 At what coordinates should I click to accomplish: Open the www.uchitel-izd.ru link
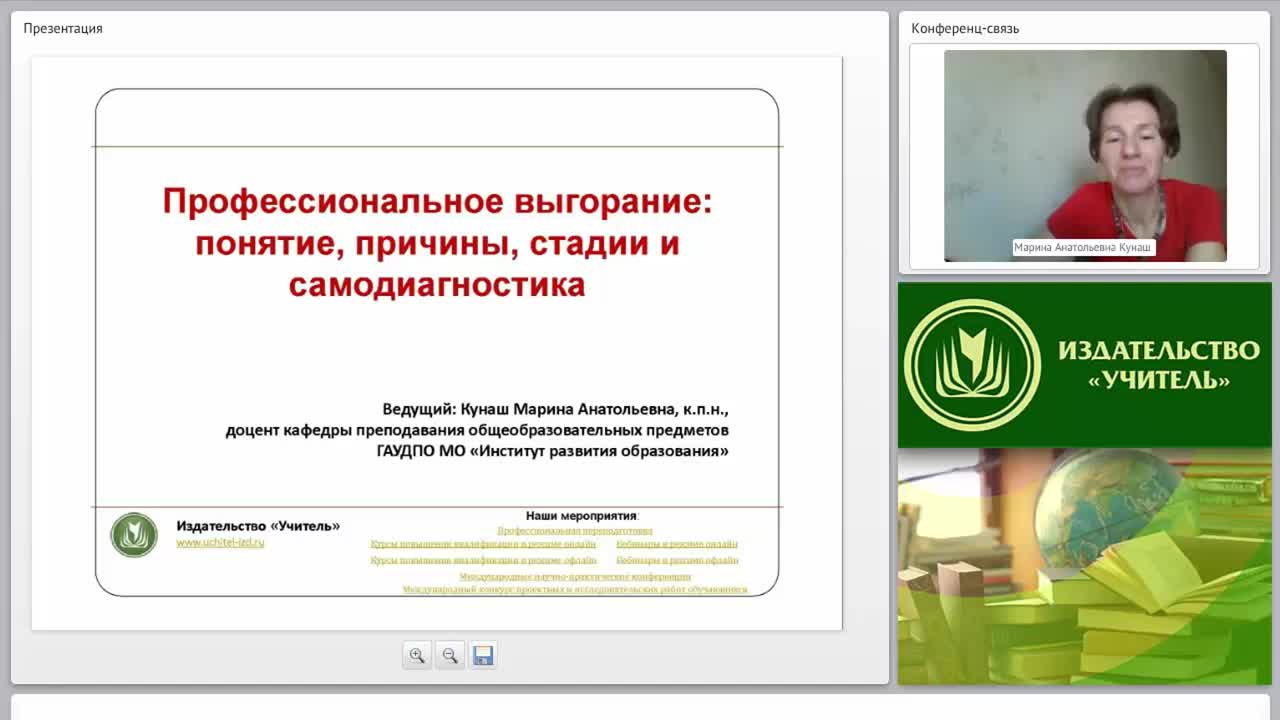(220, 543)
